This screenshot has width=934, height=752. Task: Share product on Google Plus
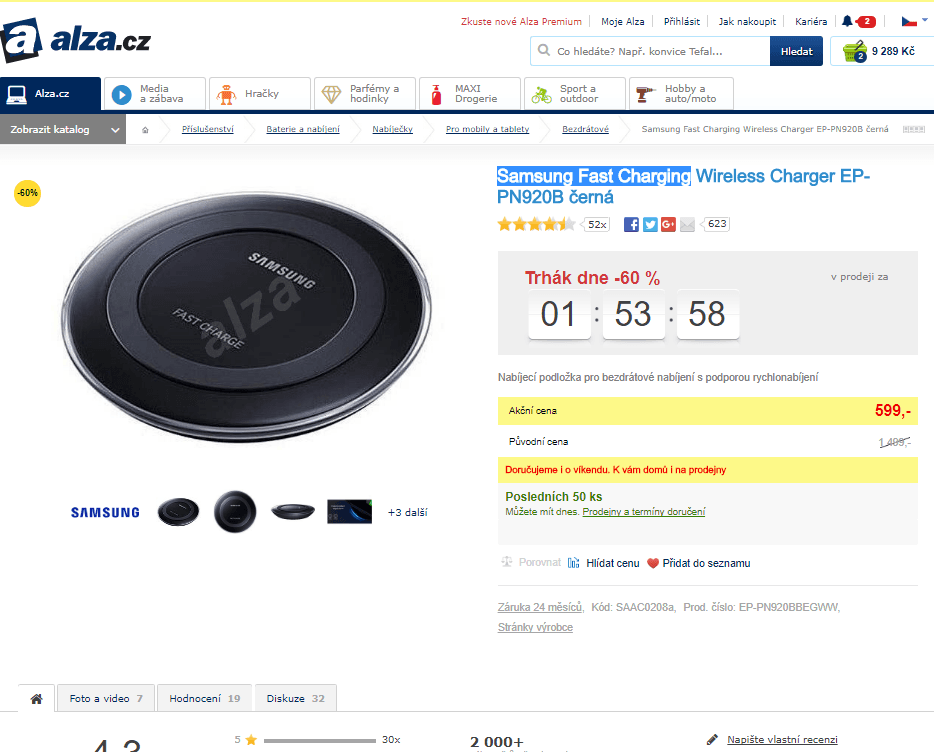(x=668, y=225)
